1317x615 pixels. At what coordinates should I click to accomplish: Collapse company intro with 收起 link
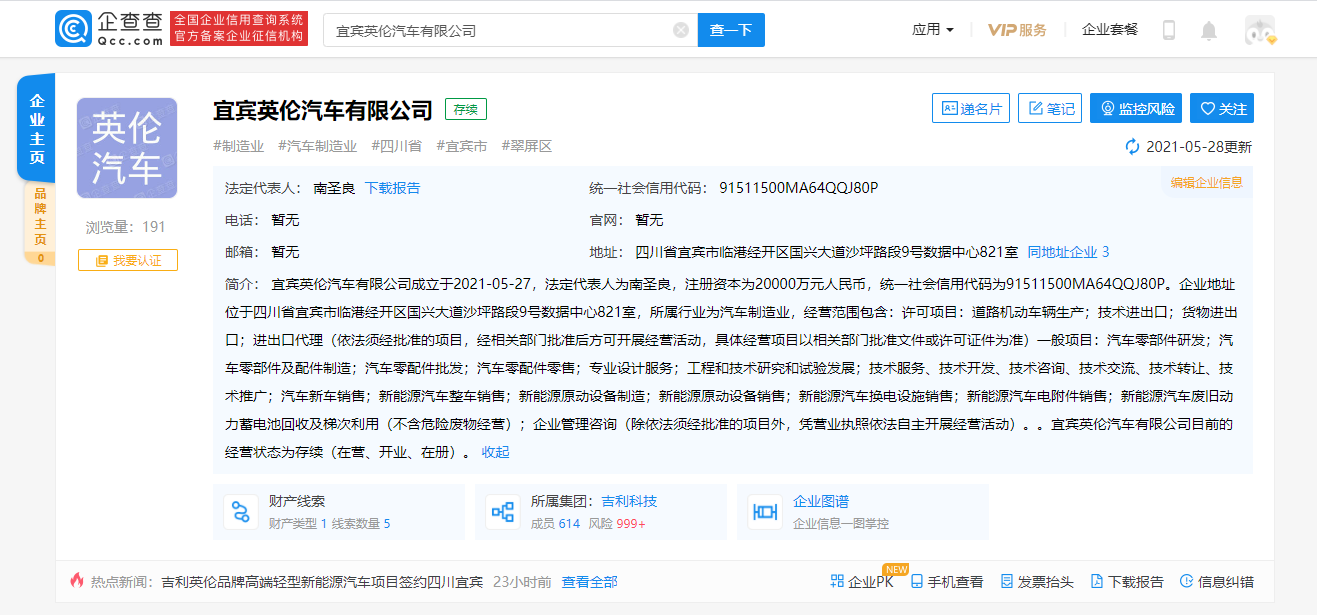tap(495, 452)
